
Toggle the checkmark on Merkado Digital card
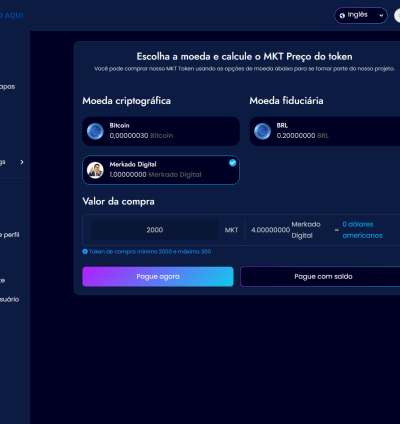tap(233, 163)
